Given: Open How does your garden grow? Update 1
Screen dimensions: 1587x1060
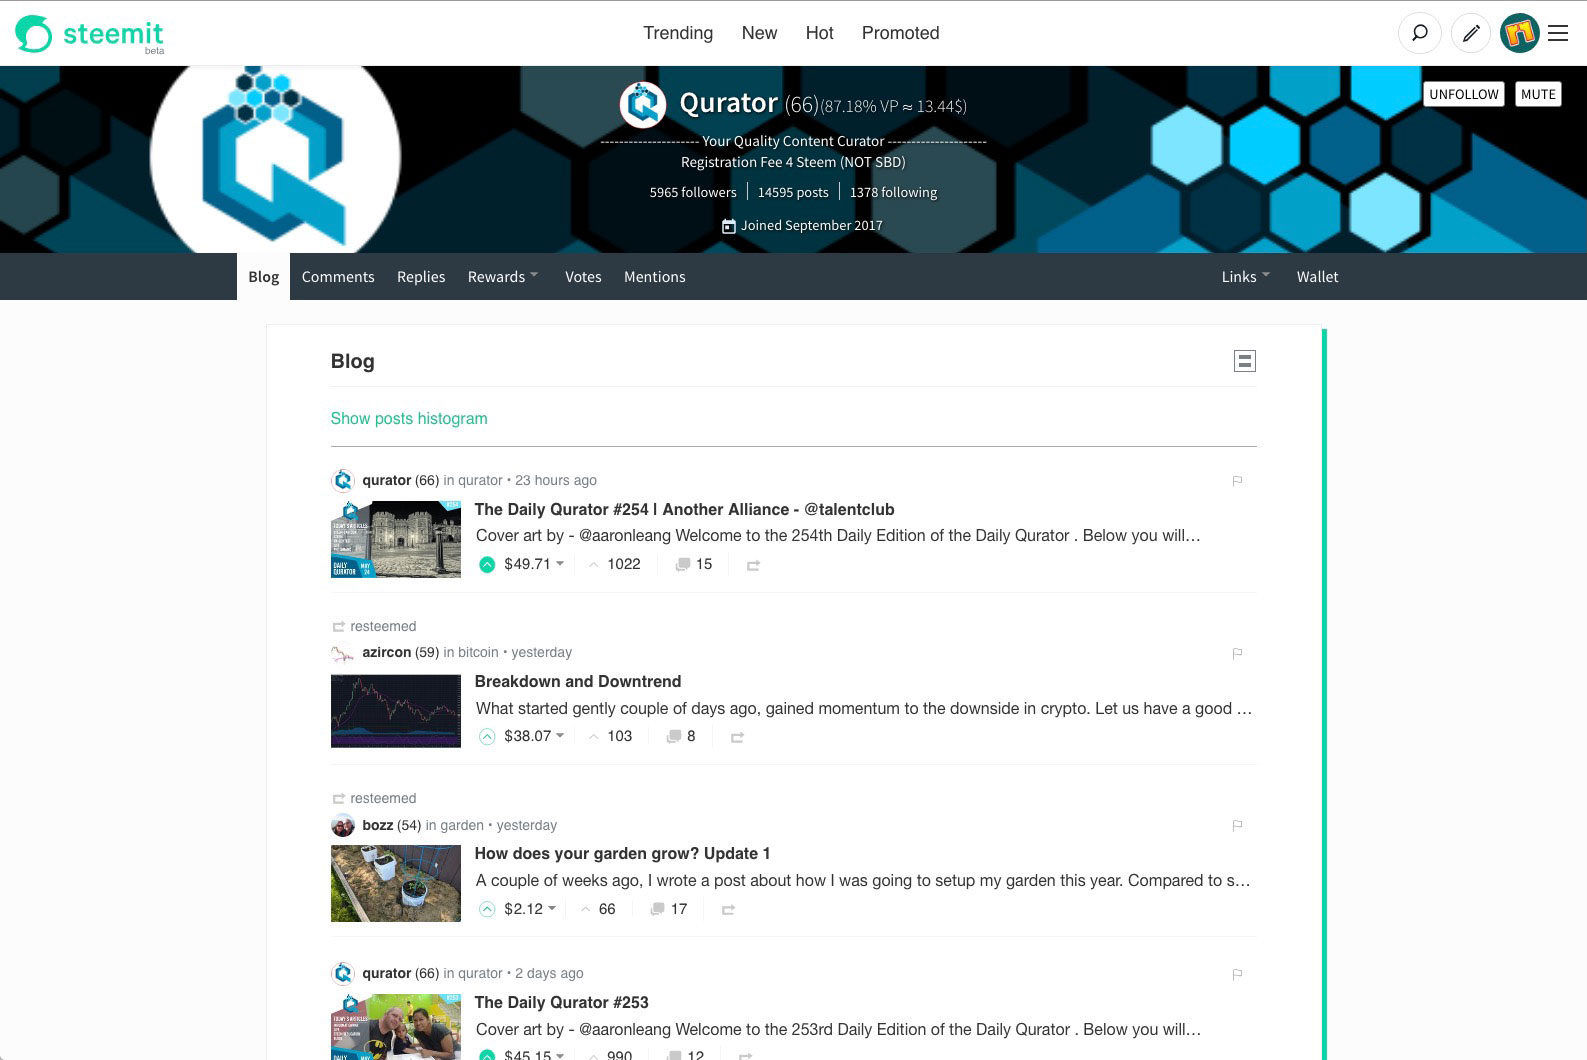Looking at the screenshot, I should coord(622,853).
